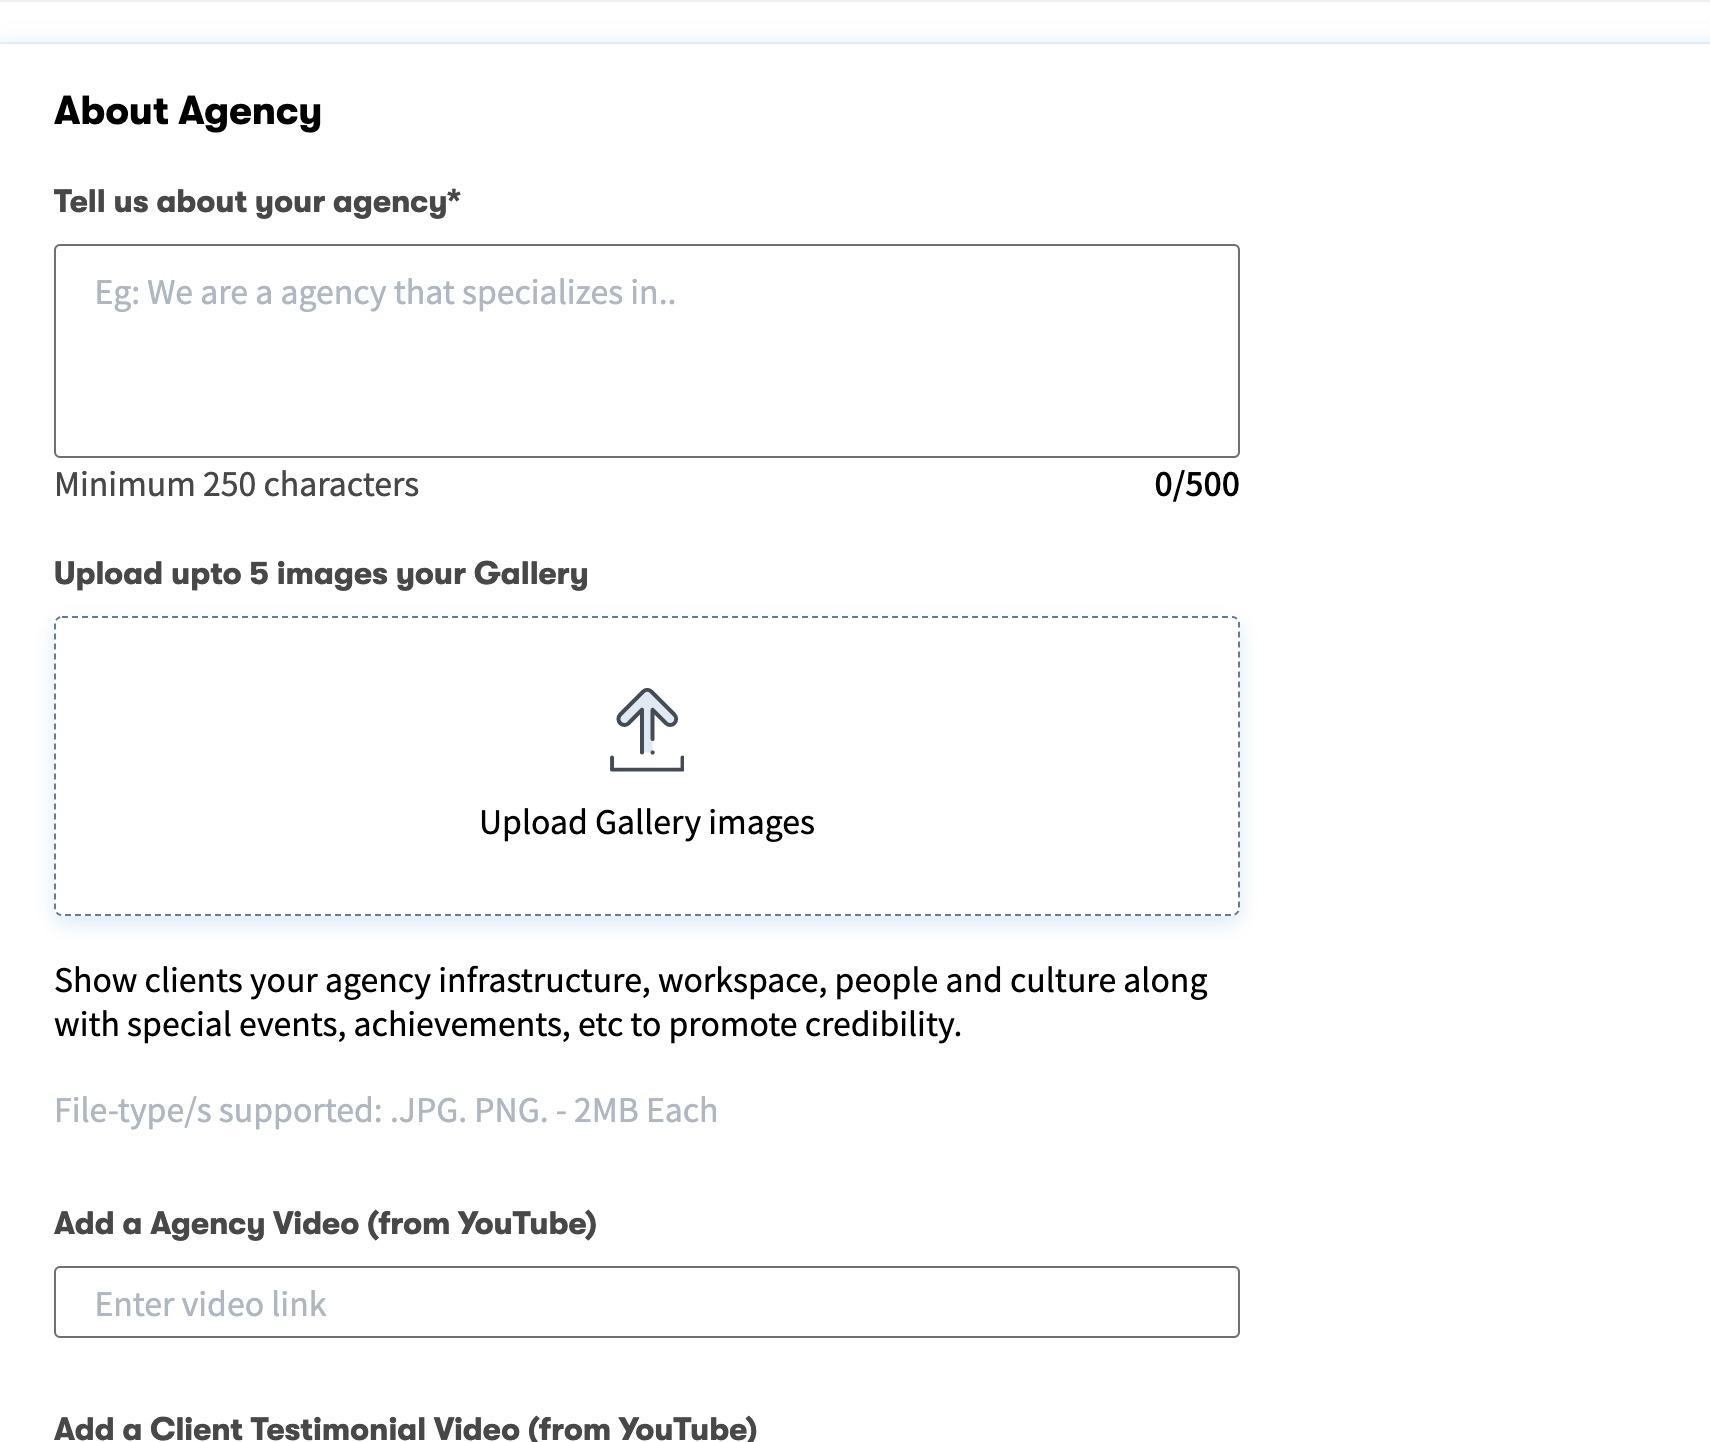The image size is (1710, 1442).
Task: Click the 'Add a Client Testimonial Video' label
Action: pos(405,1428)
